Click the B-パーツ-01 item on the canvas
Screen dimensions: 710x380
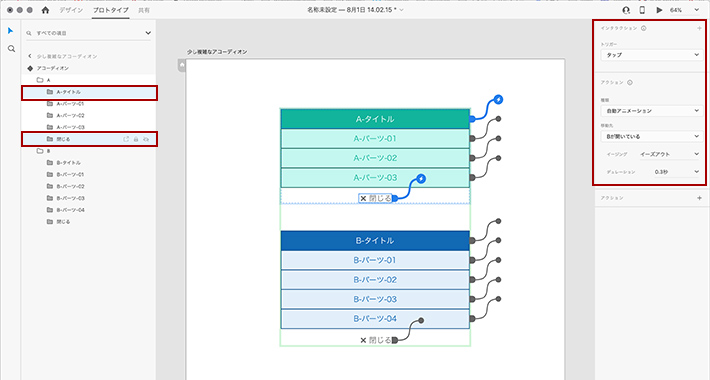point(375,260)
